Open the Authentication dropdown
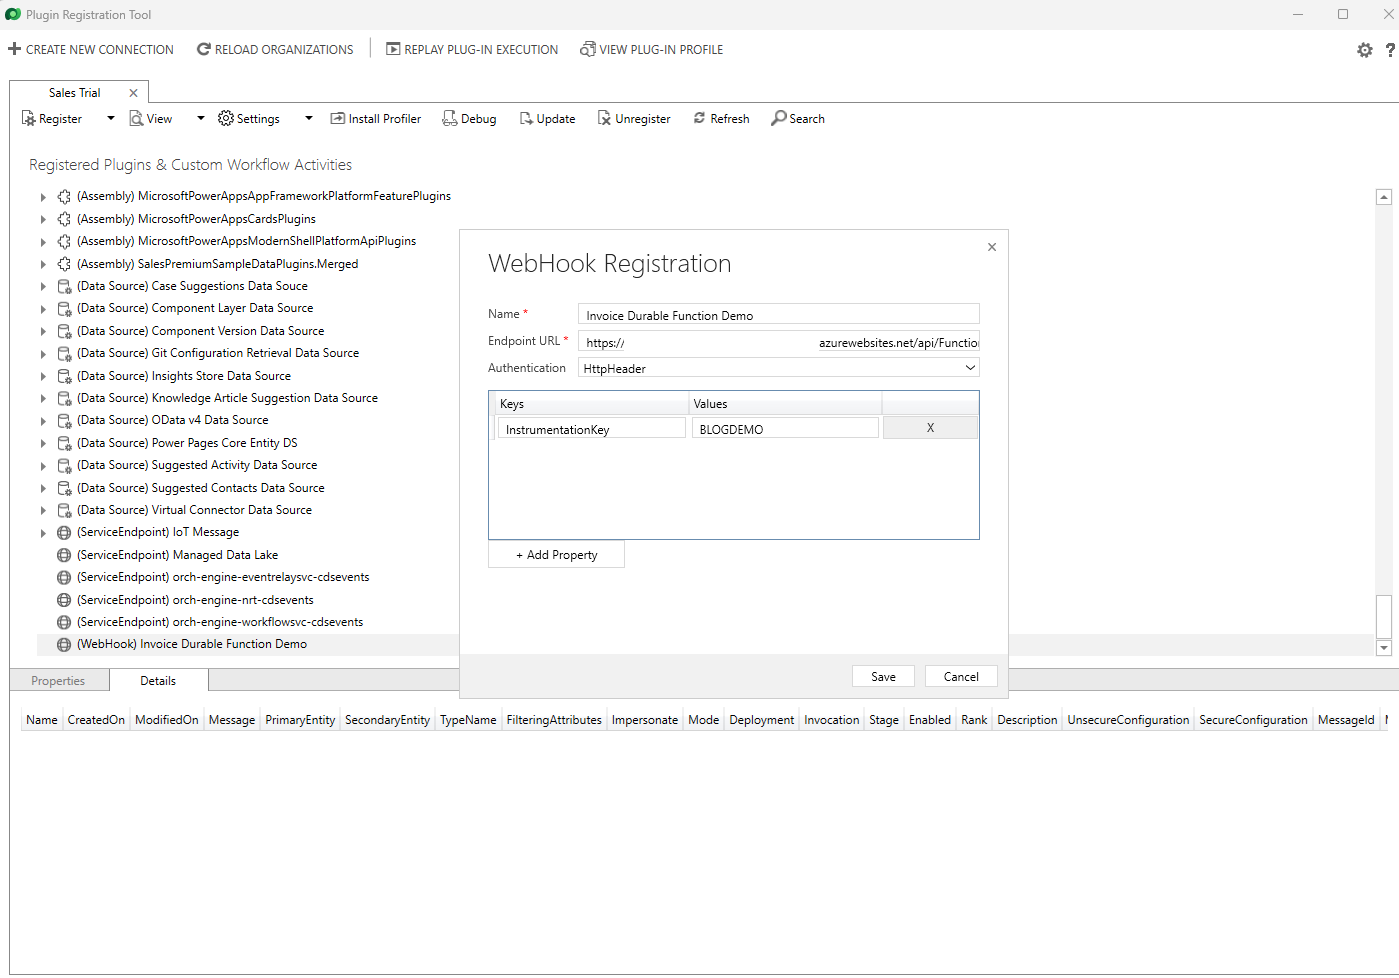 coord(778,368)
